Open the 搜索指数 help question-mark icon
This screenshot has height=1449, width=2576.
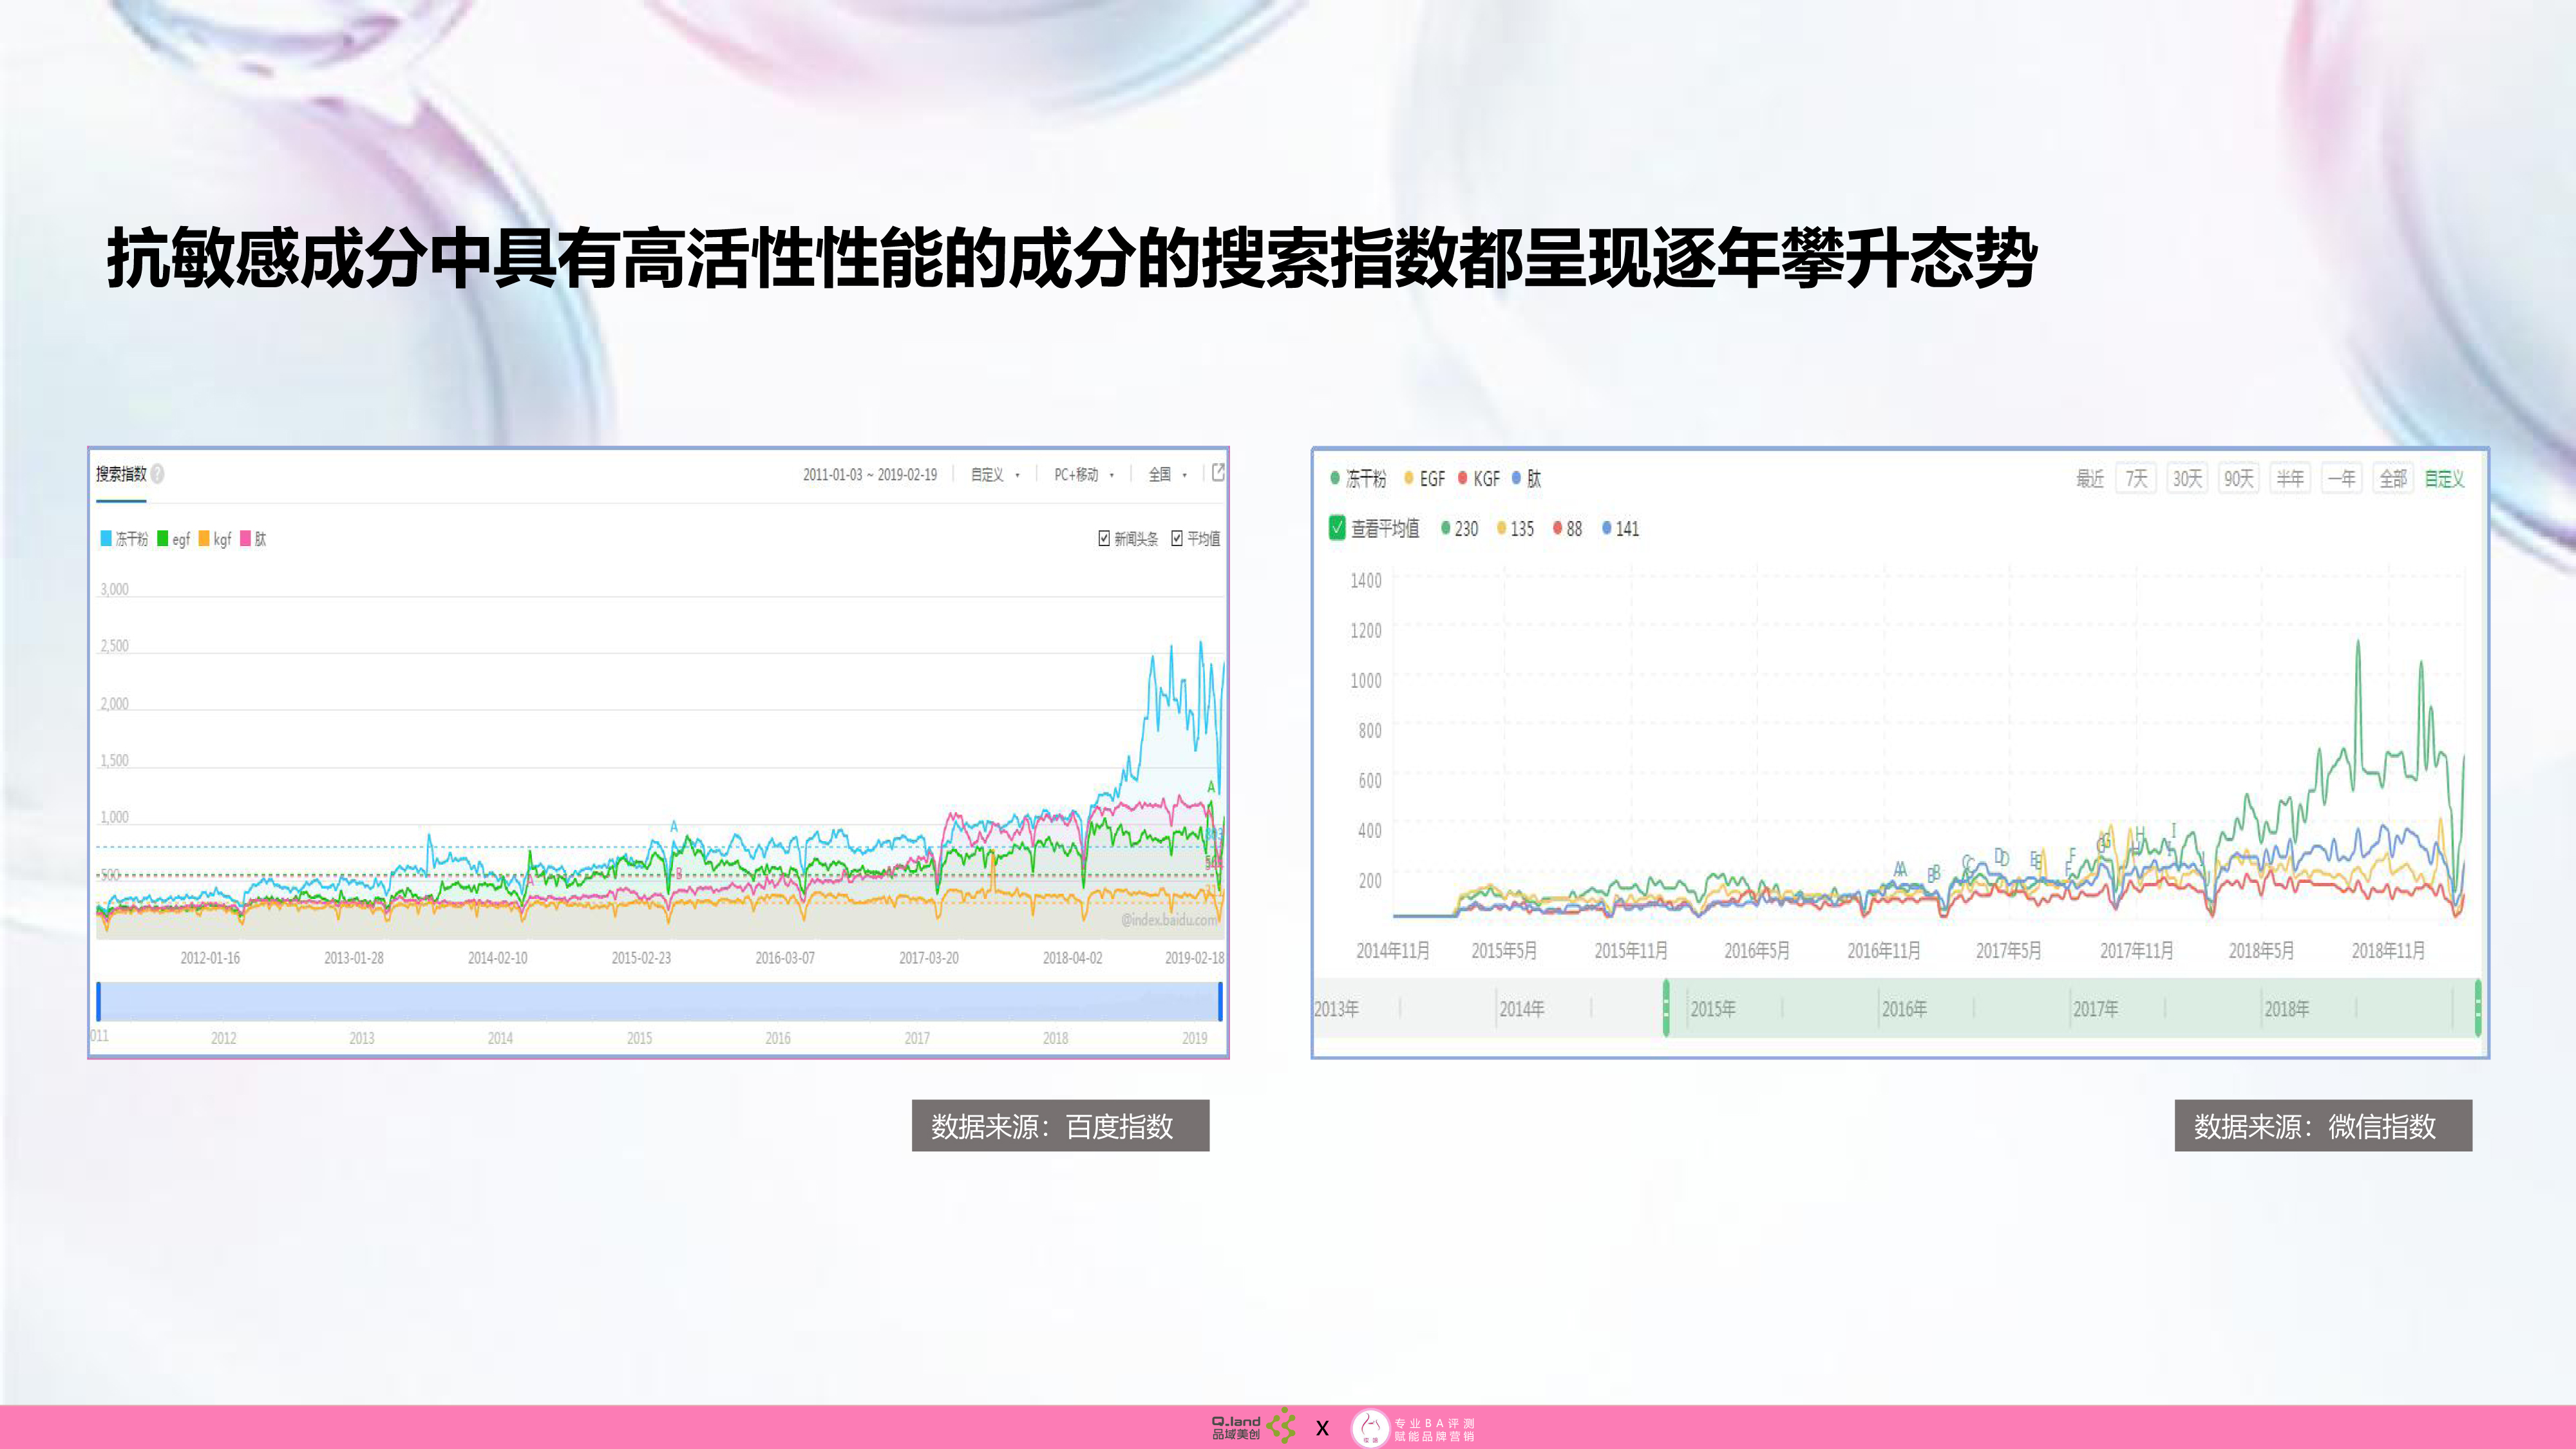pos(157,474)
